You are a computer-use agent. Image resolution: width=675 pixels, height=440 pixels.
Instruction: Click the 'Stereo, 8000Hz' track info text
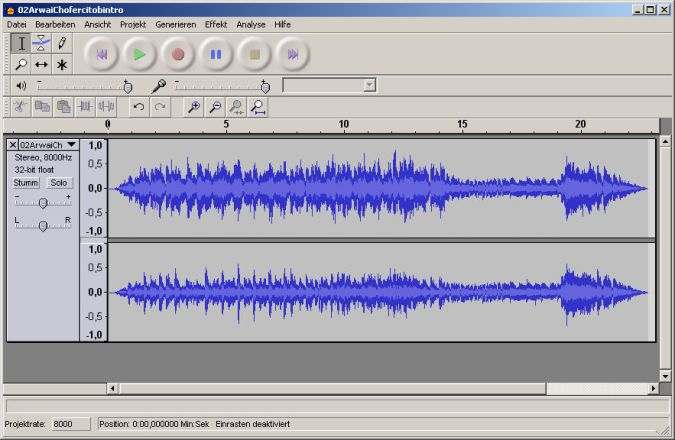pyautogui.click(x=43, y=158)
